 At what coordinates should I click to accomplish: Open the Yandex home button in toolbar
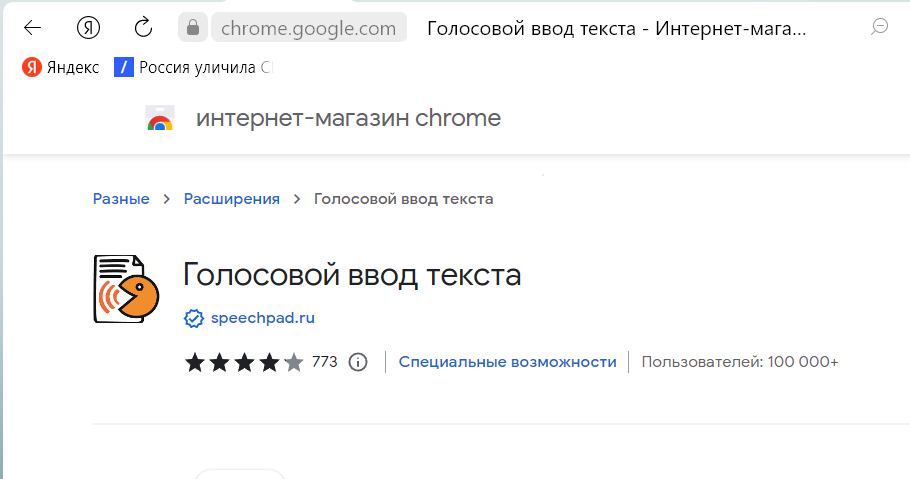click(88, 27)
